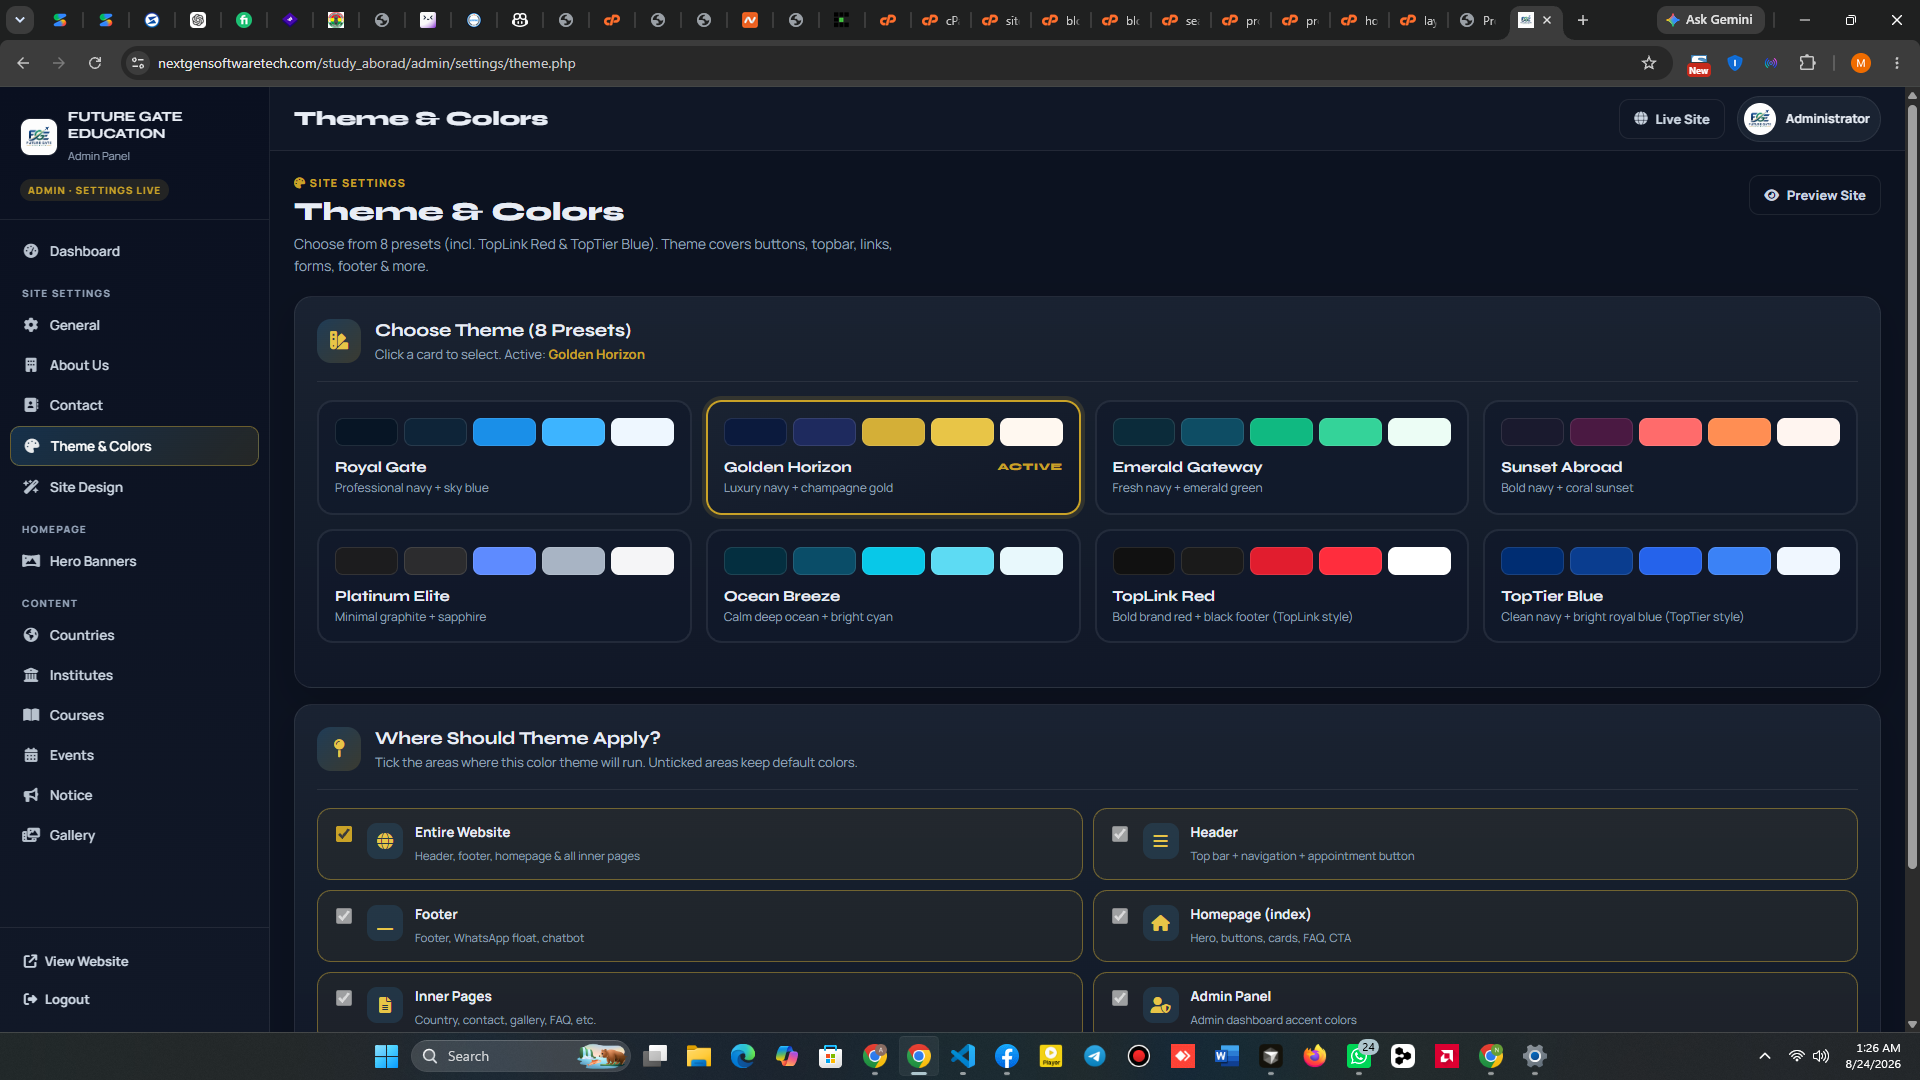This screenshot has height=1080, width=1920.
Task: Open Chrome extensions puzzle icon
Action: click(x=1807, y=63)
